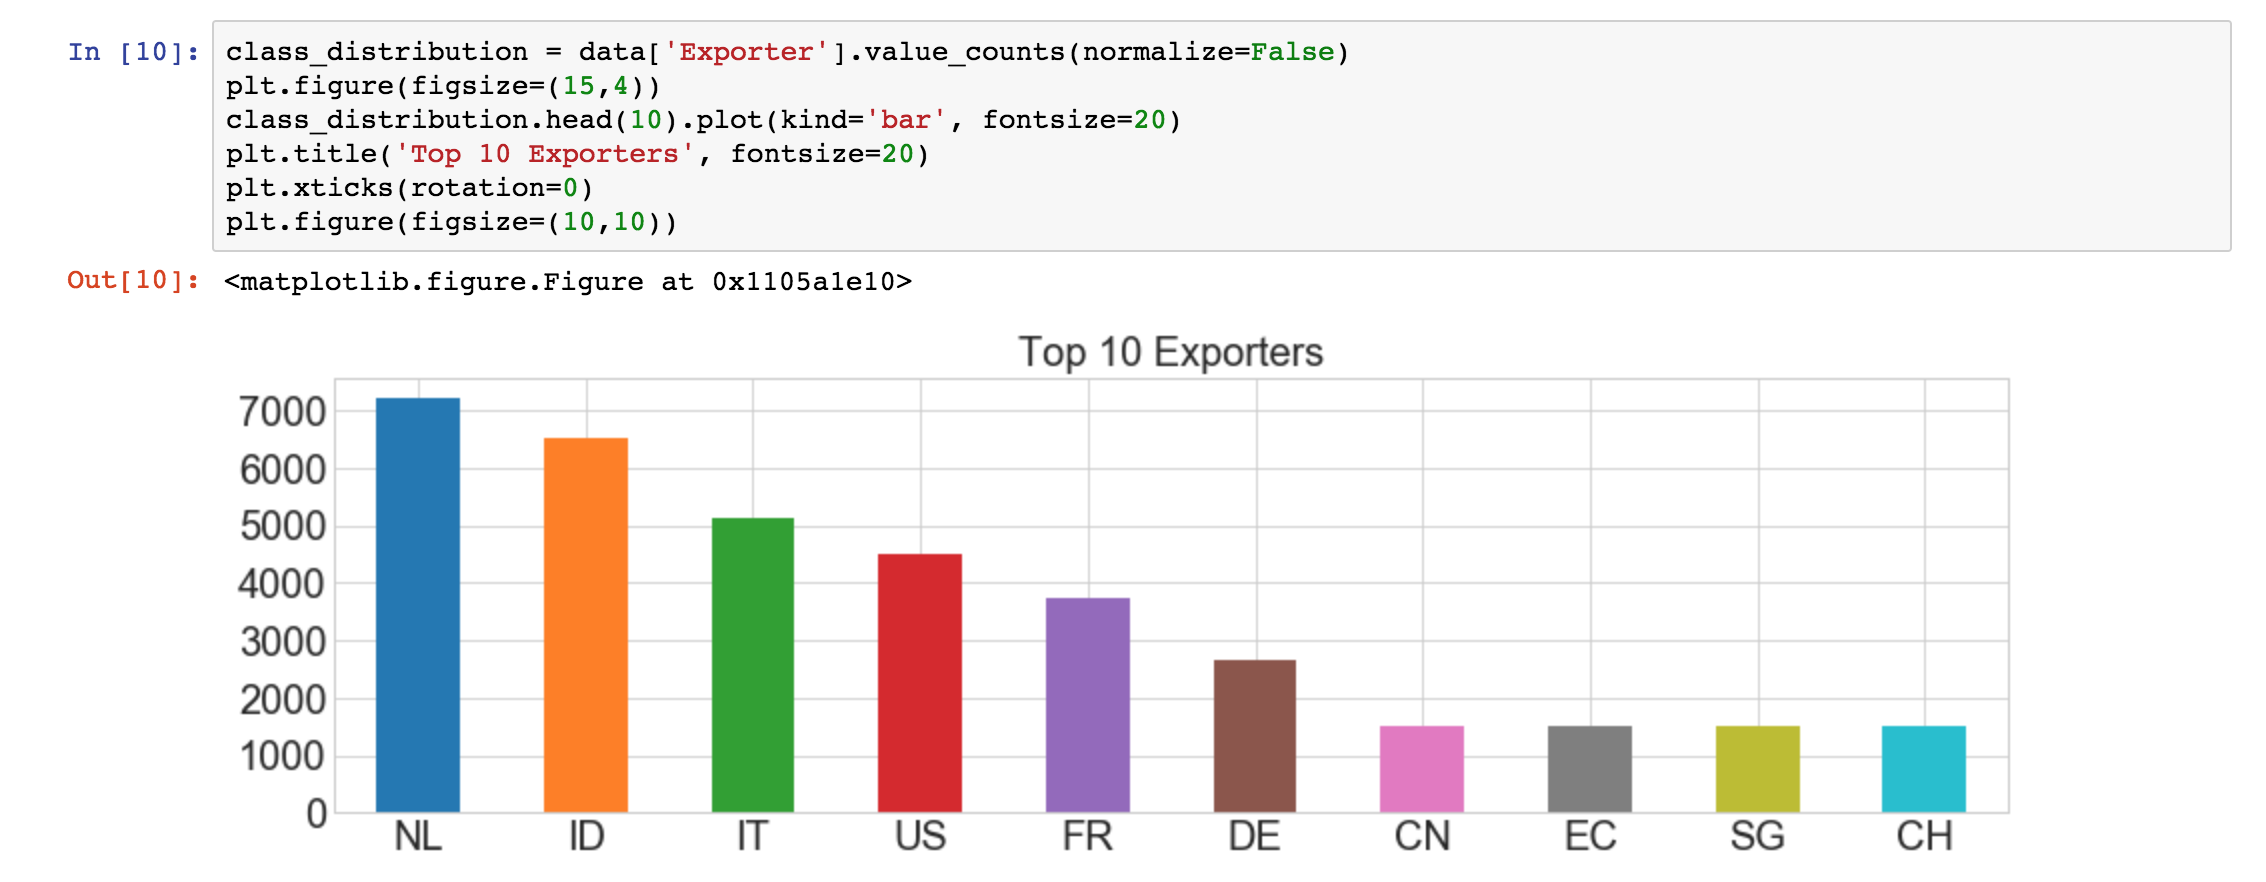Click the matplotlib Figure output text
Screen dimensions: 2266x882
(568, 282)
